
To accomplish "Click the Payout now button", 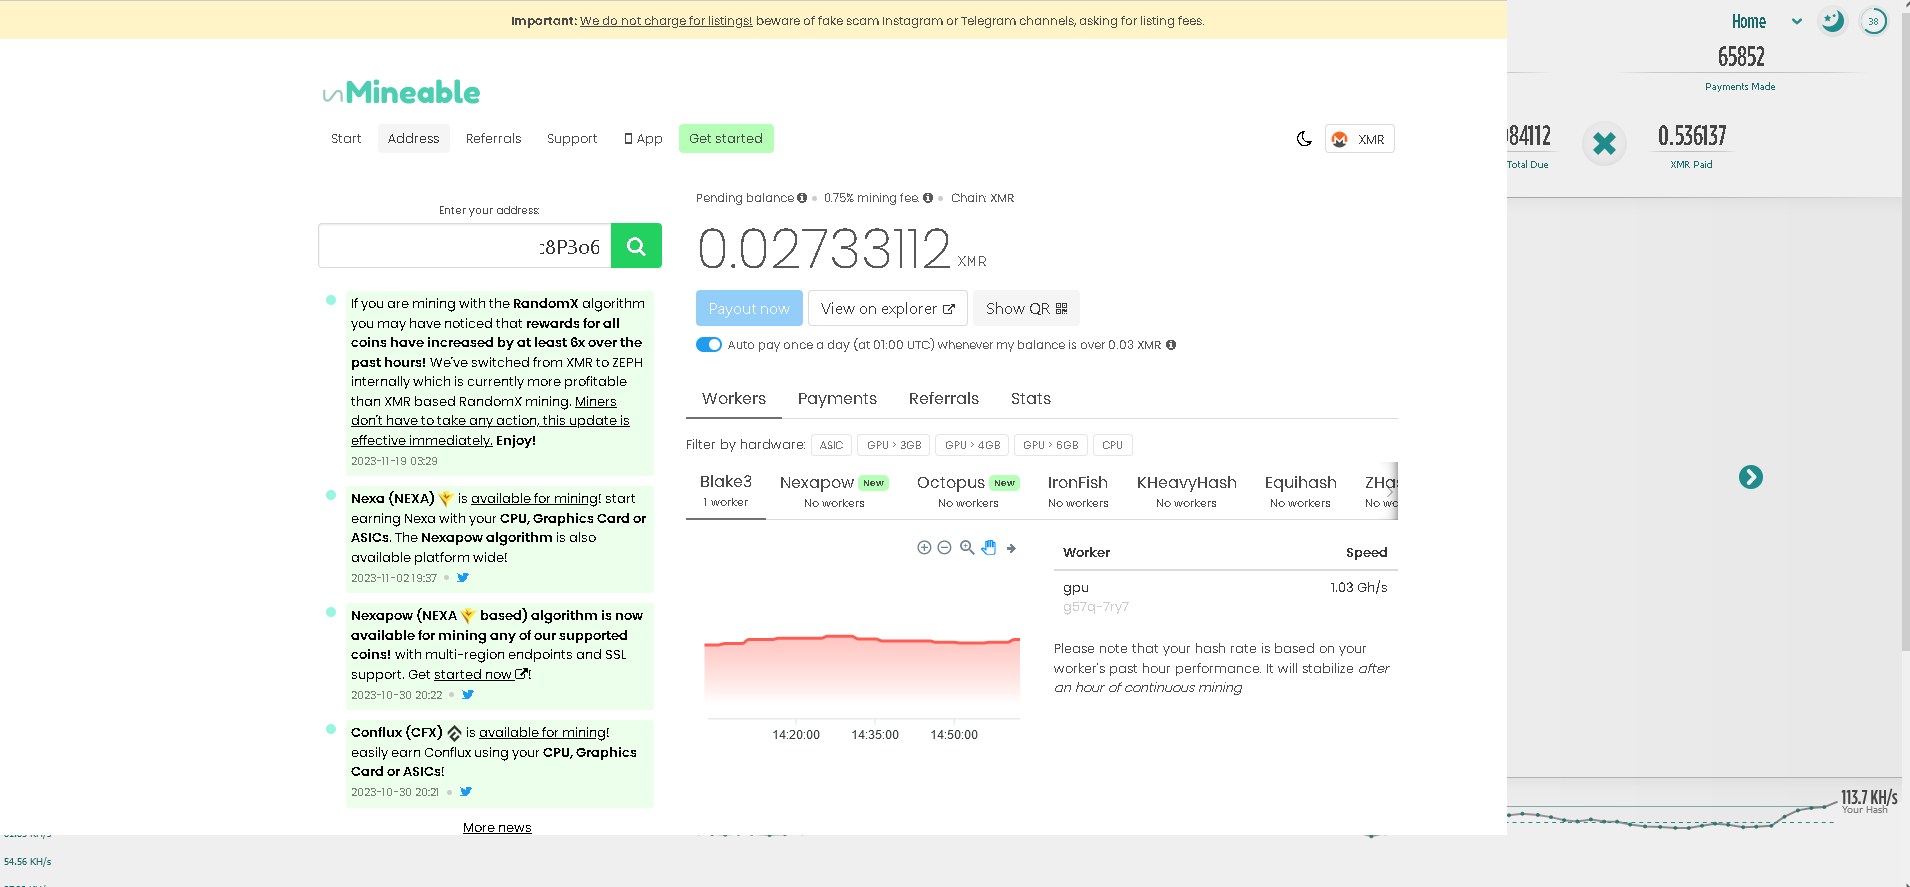I will 749,309.
